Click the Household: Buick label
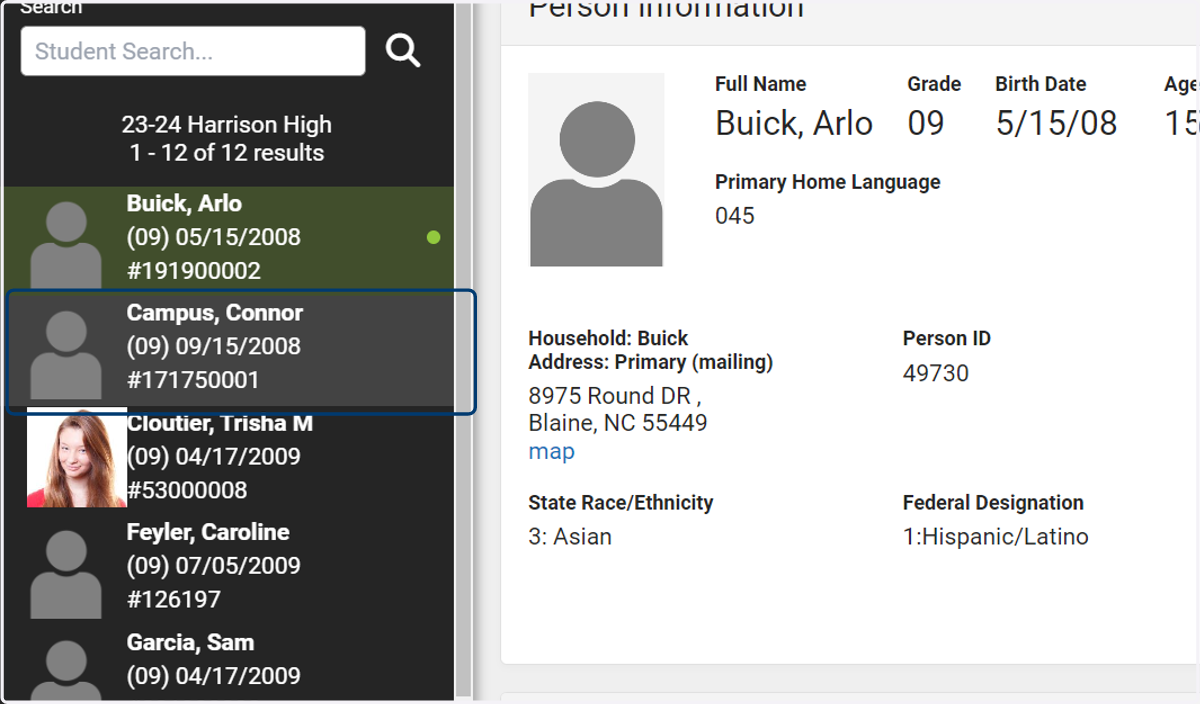 608,338
